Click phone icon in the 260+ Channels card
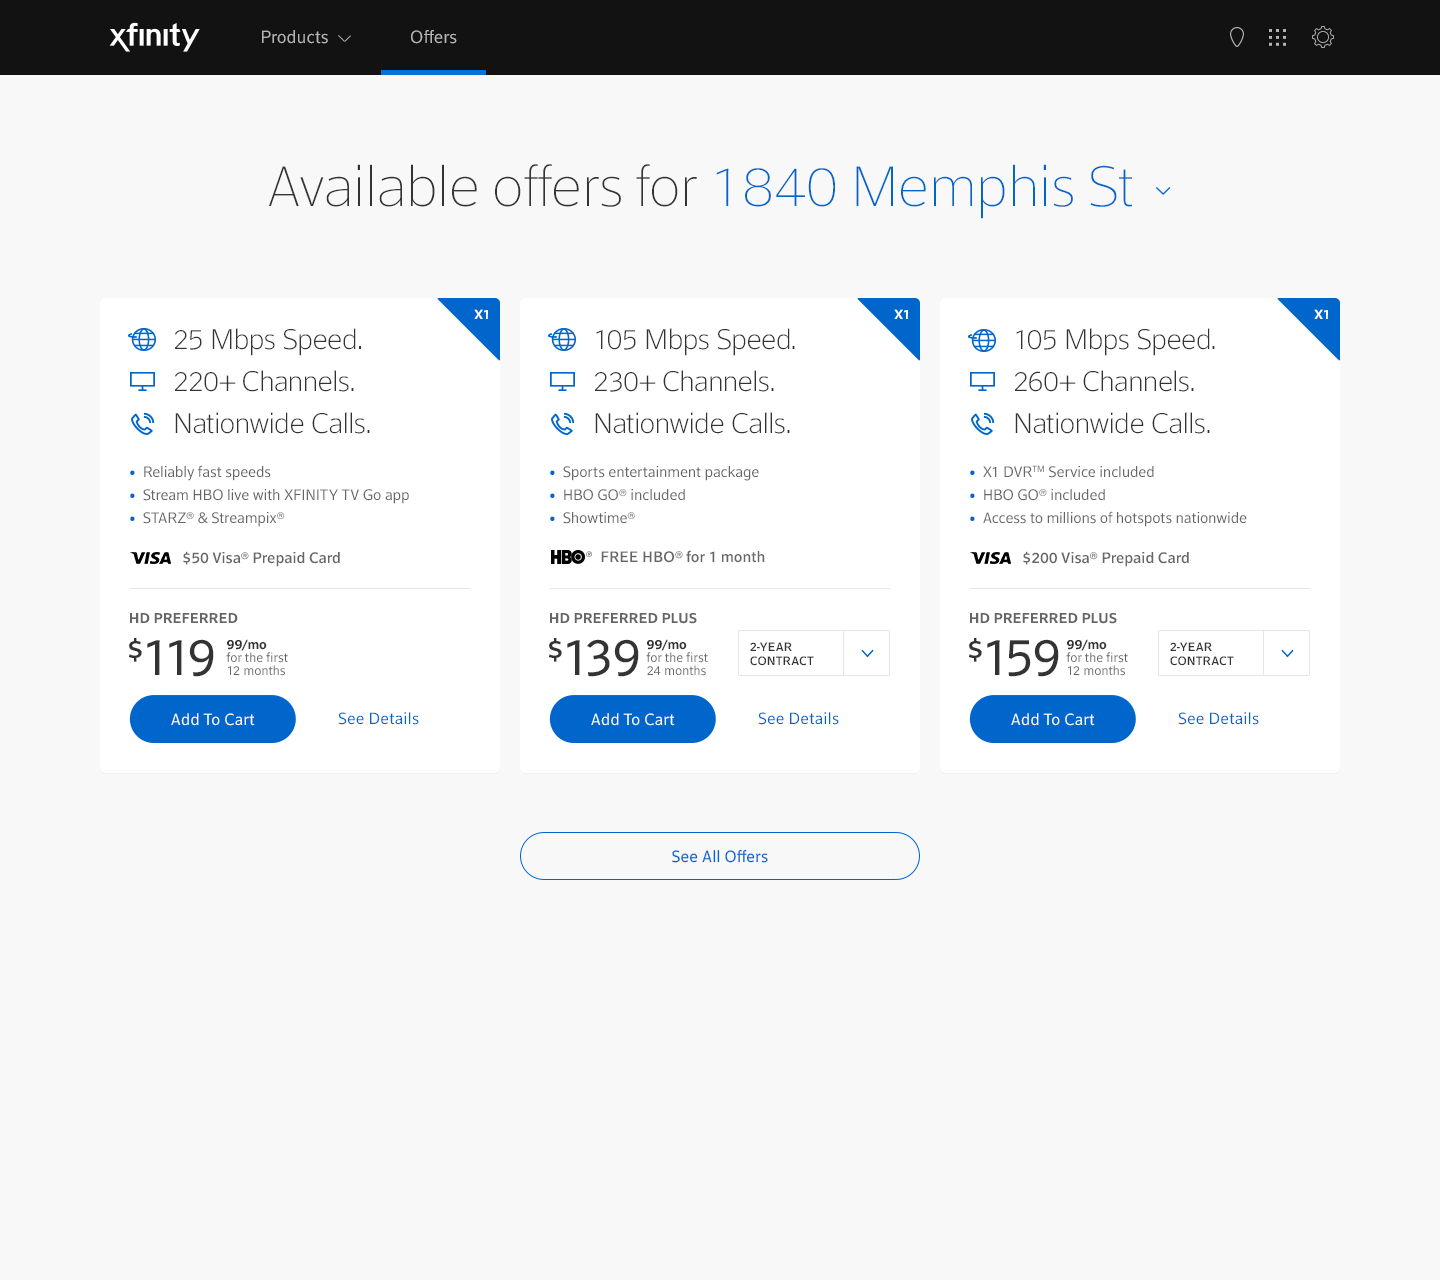This screenshot has height=1280, width=1440. click(983, 424)
